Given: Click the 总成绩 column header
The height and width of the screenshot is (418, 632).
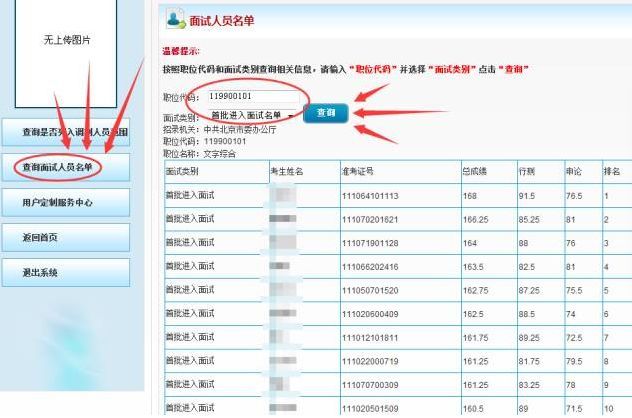Looking at the screenshot, I should pos(476,172).
